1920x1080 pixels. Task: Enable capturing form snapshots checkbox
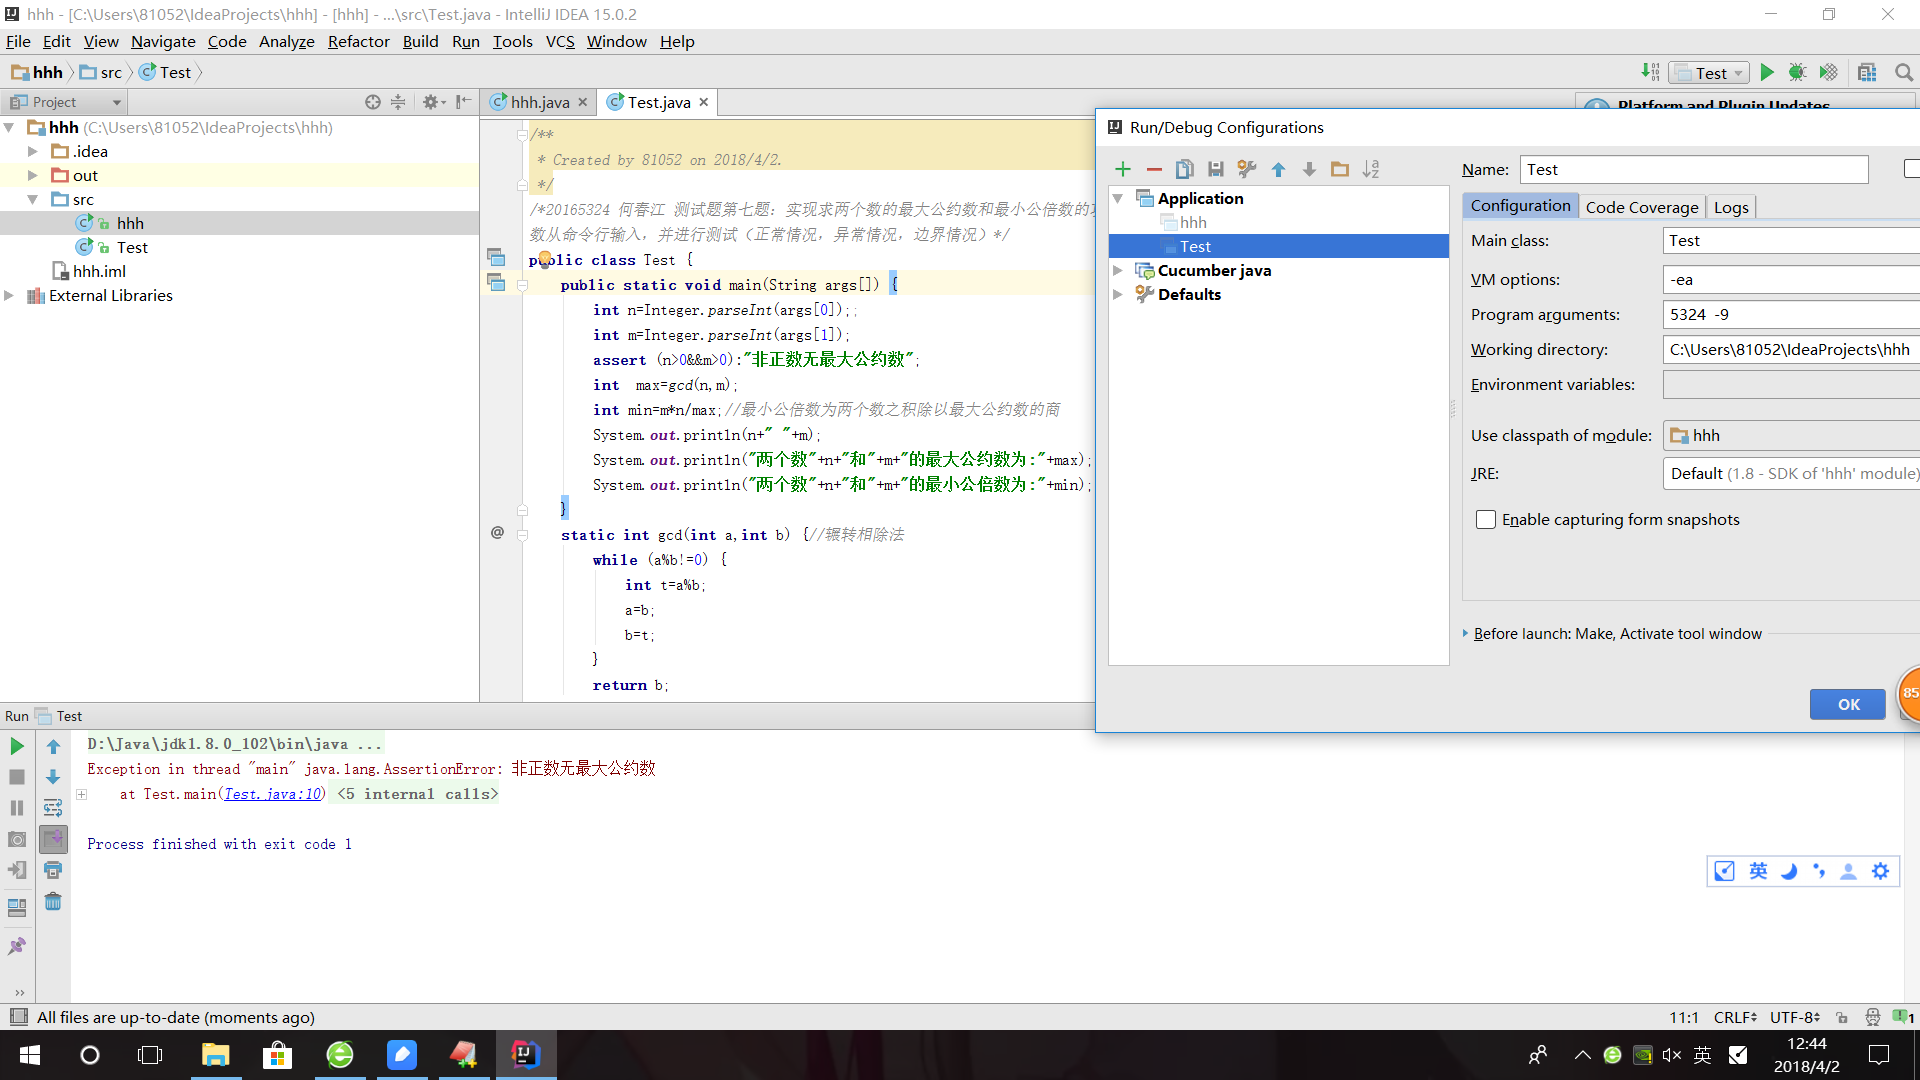(1486, 520)
